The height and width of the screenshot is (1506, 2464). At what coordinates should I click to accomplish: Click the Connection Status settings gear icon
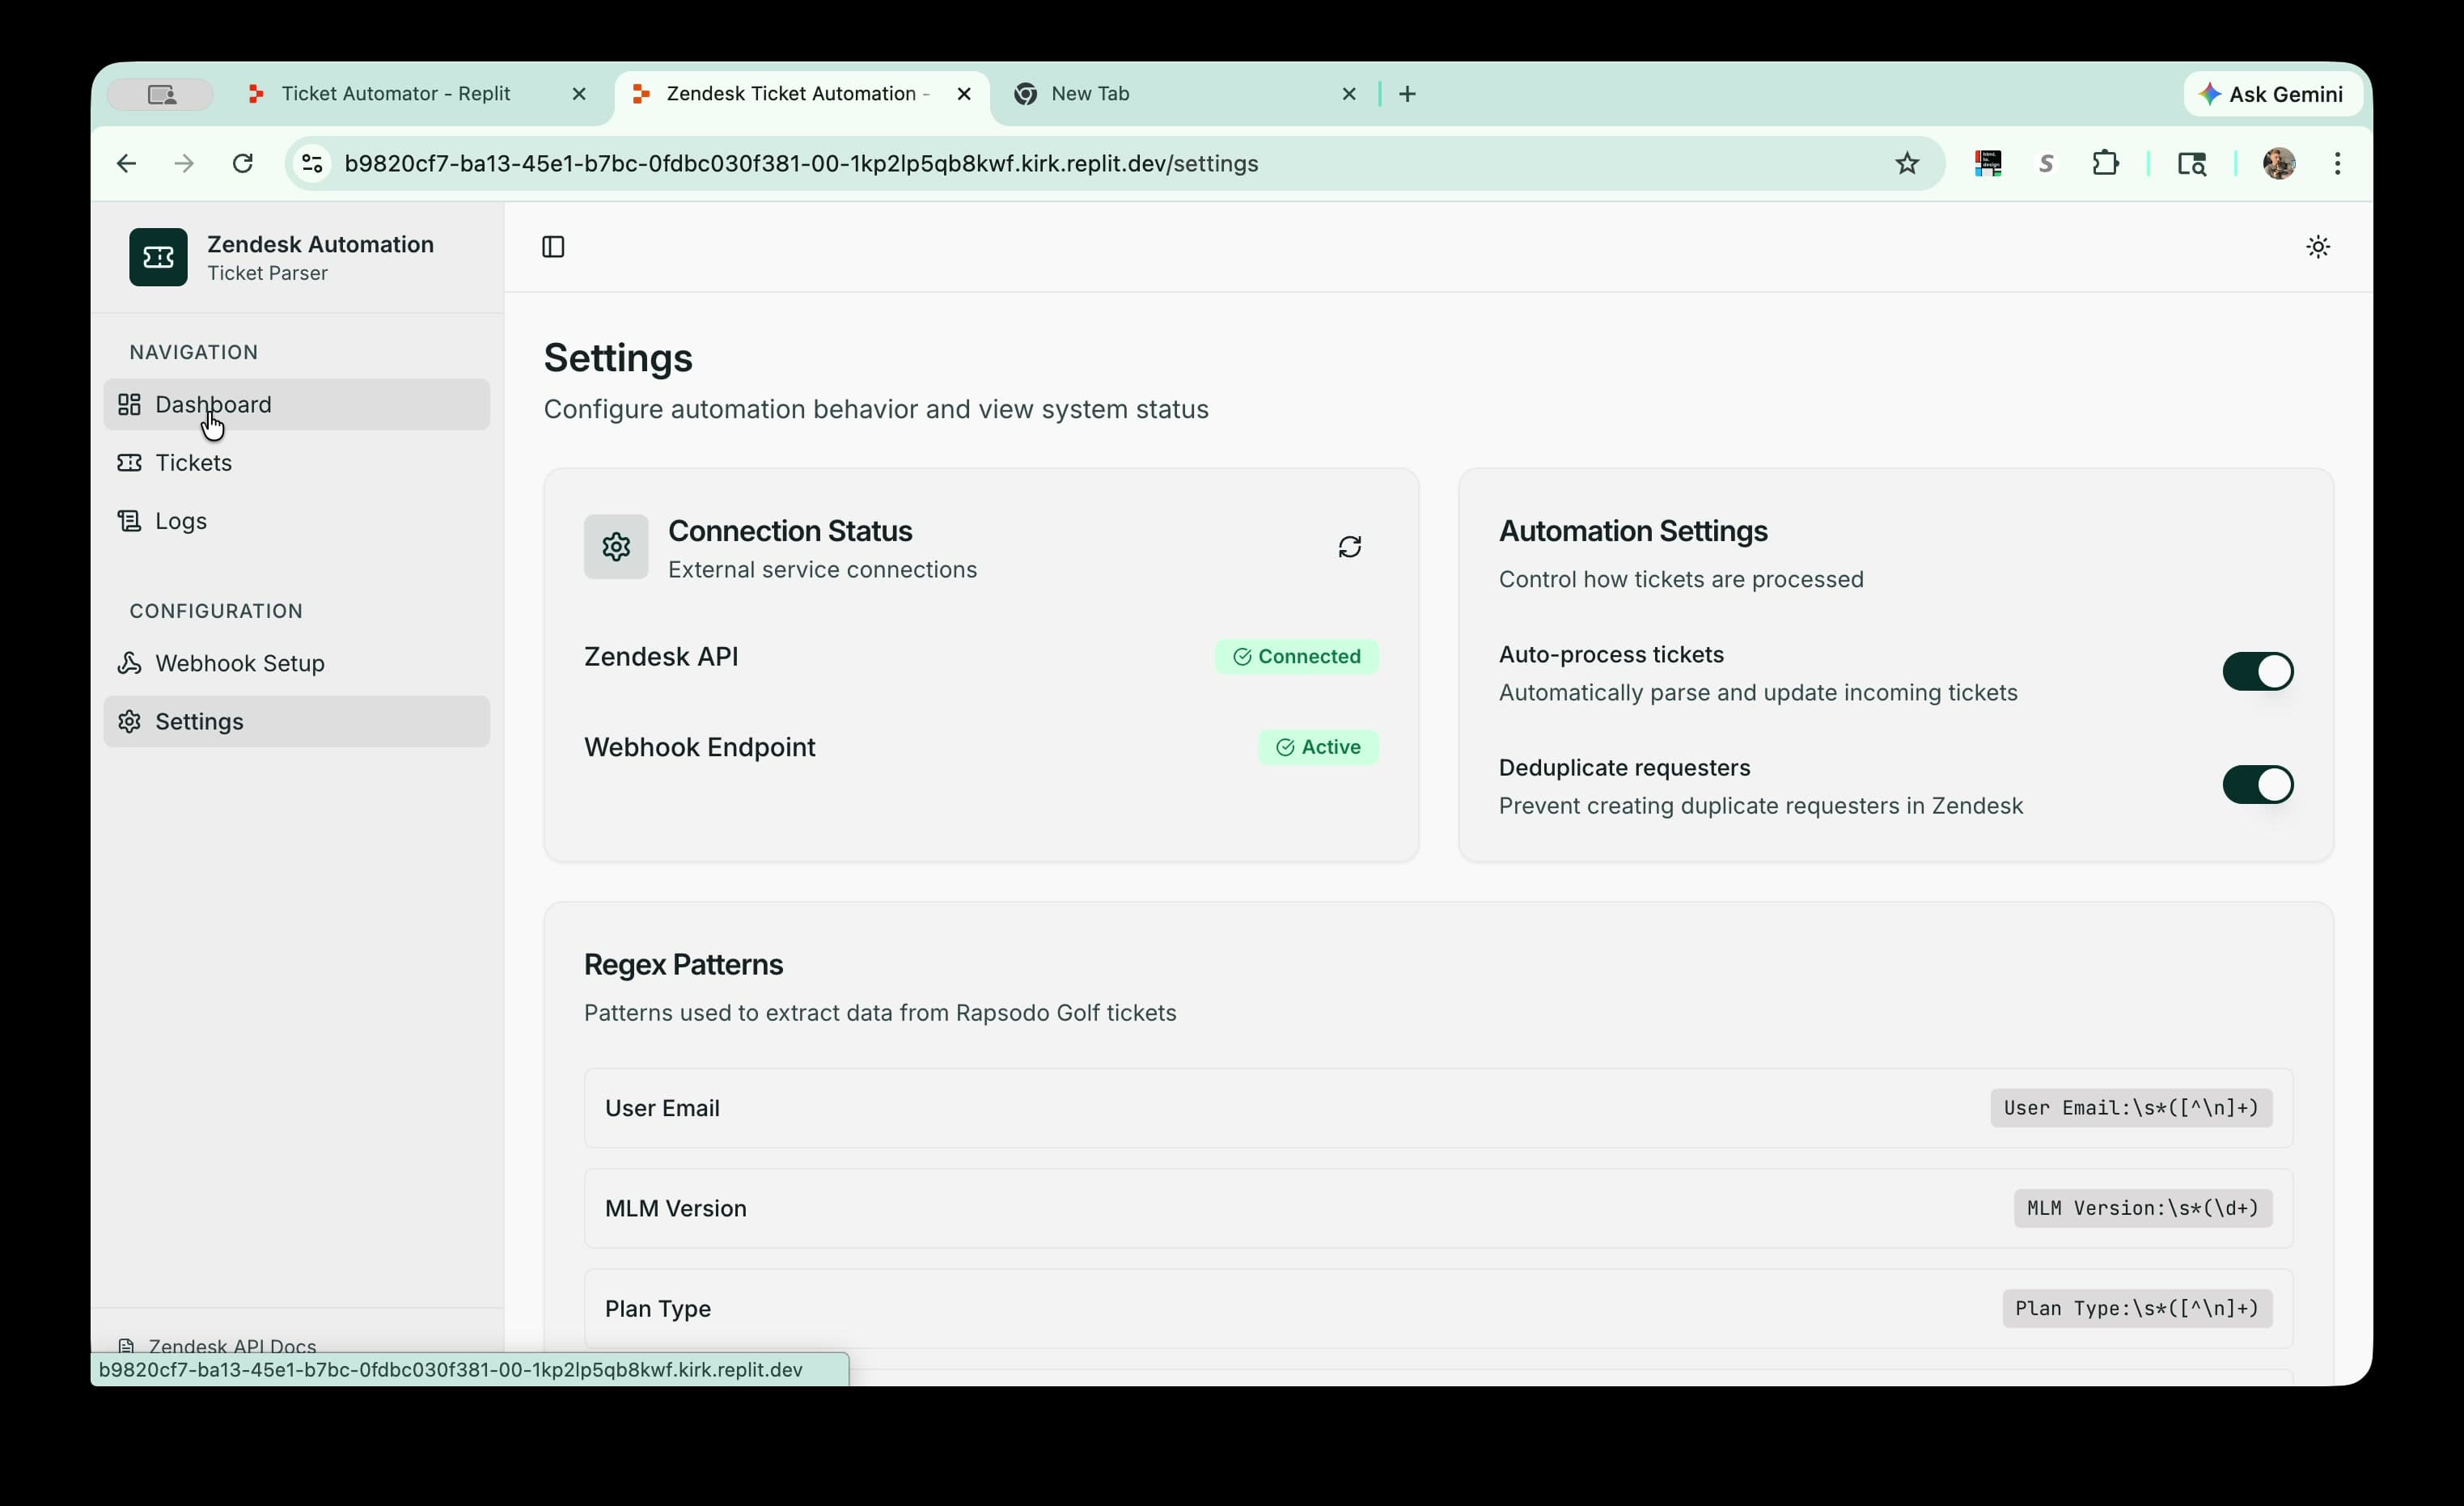pyautogui.click(x=615, y=546)
